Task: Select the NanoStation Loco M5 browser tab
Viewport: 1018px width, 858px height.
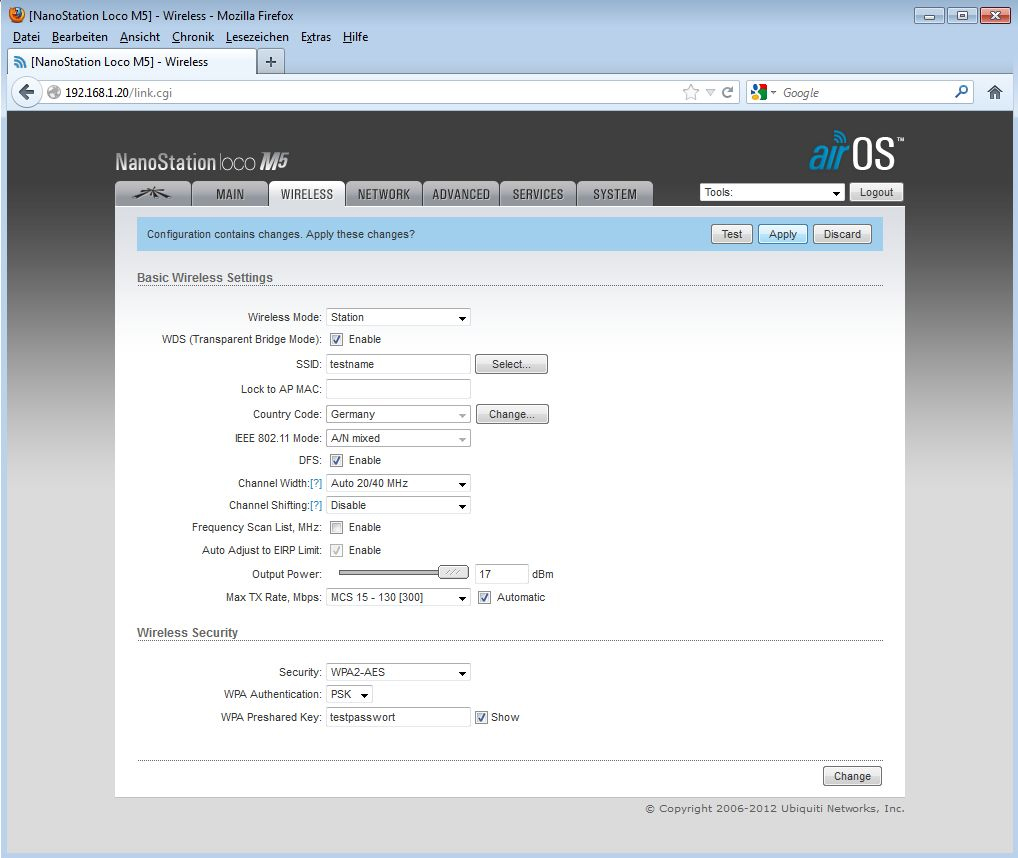Action: click(x=132, y=62)
